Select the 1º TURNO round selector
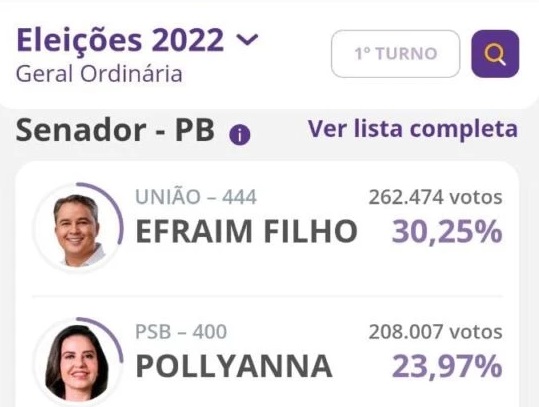The width and height of the screenshot is (539, 407). tap(396, 54)
